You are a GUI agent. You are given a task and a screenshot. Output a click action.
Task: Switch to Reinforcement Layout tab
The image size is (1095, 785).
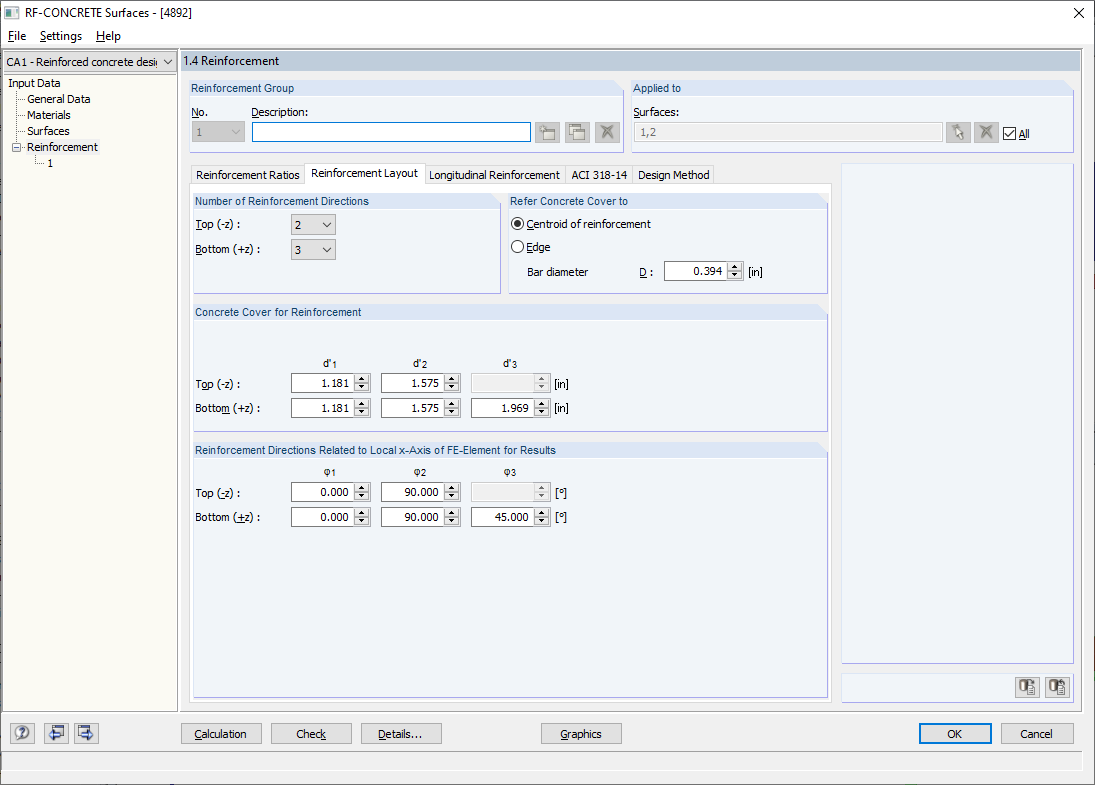(365, 173)
